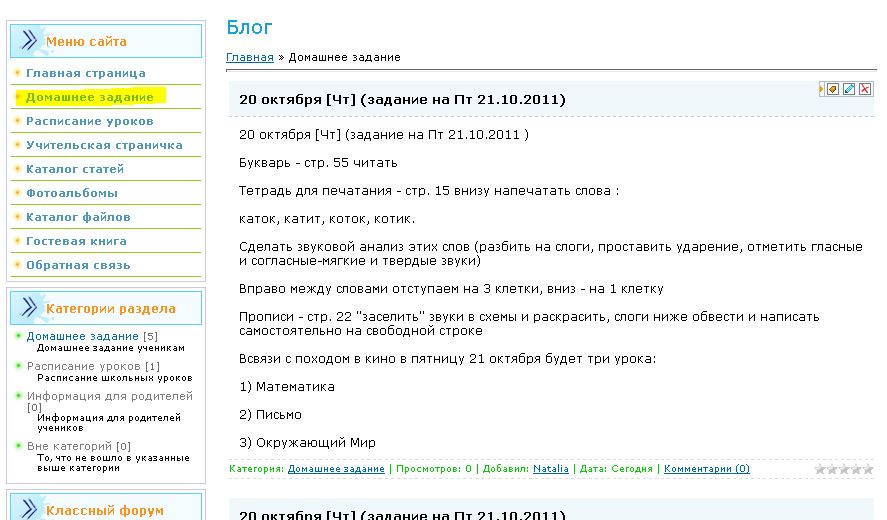Screen dimensions: 887x520
Task: Open Каталог статей menu item
Action: [75, 169]
